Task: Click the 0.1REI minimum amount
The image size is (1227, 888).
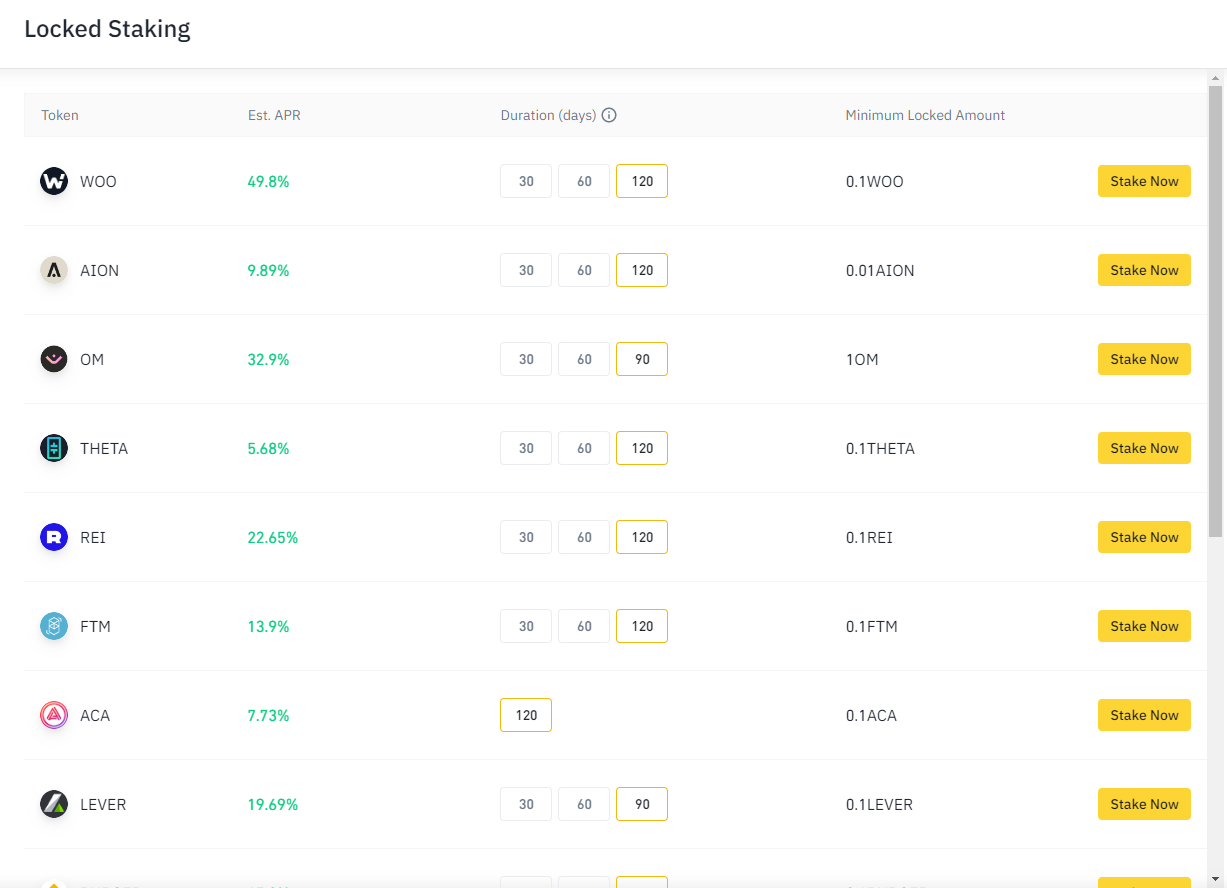Action: [869, 537]
